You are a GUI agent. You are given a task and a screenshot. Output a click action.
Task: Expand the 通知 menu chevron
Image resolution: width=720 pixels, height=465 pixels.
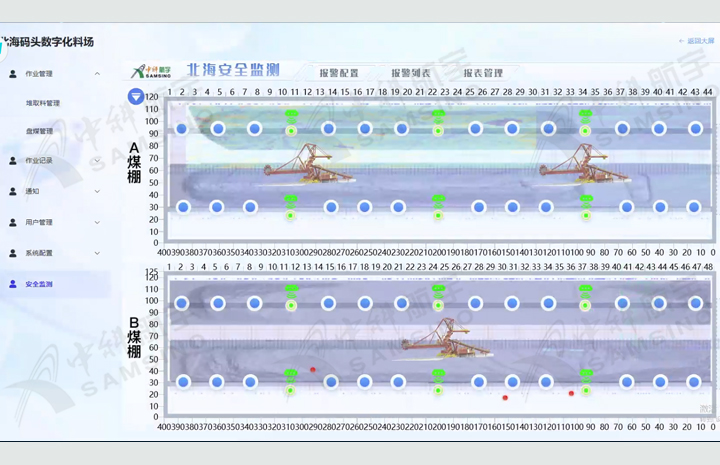click(x=97, y=191)
